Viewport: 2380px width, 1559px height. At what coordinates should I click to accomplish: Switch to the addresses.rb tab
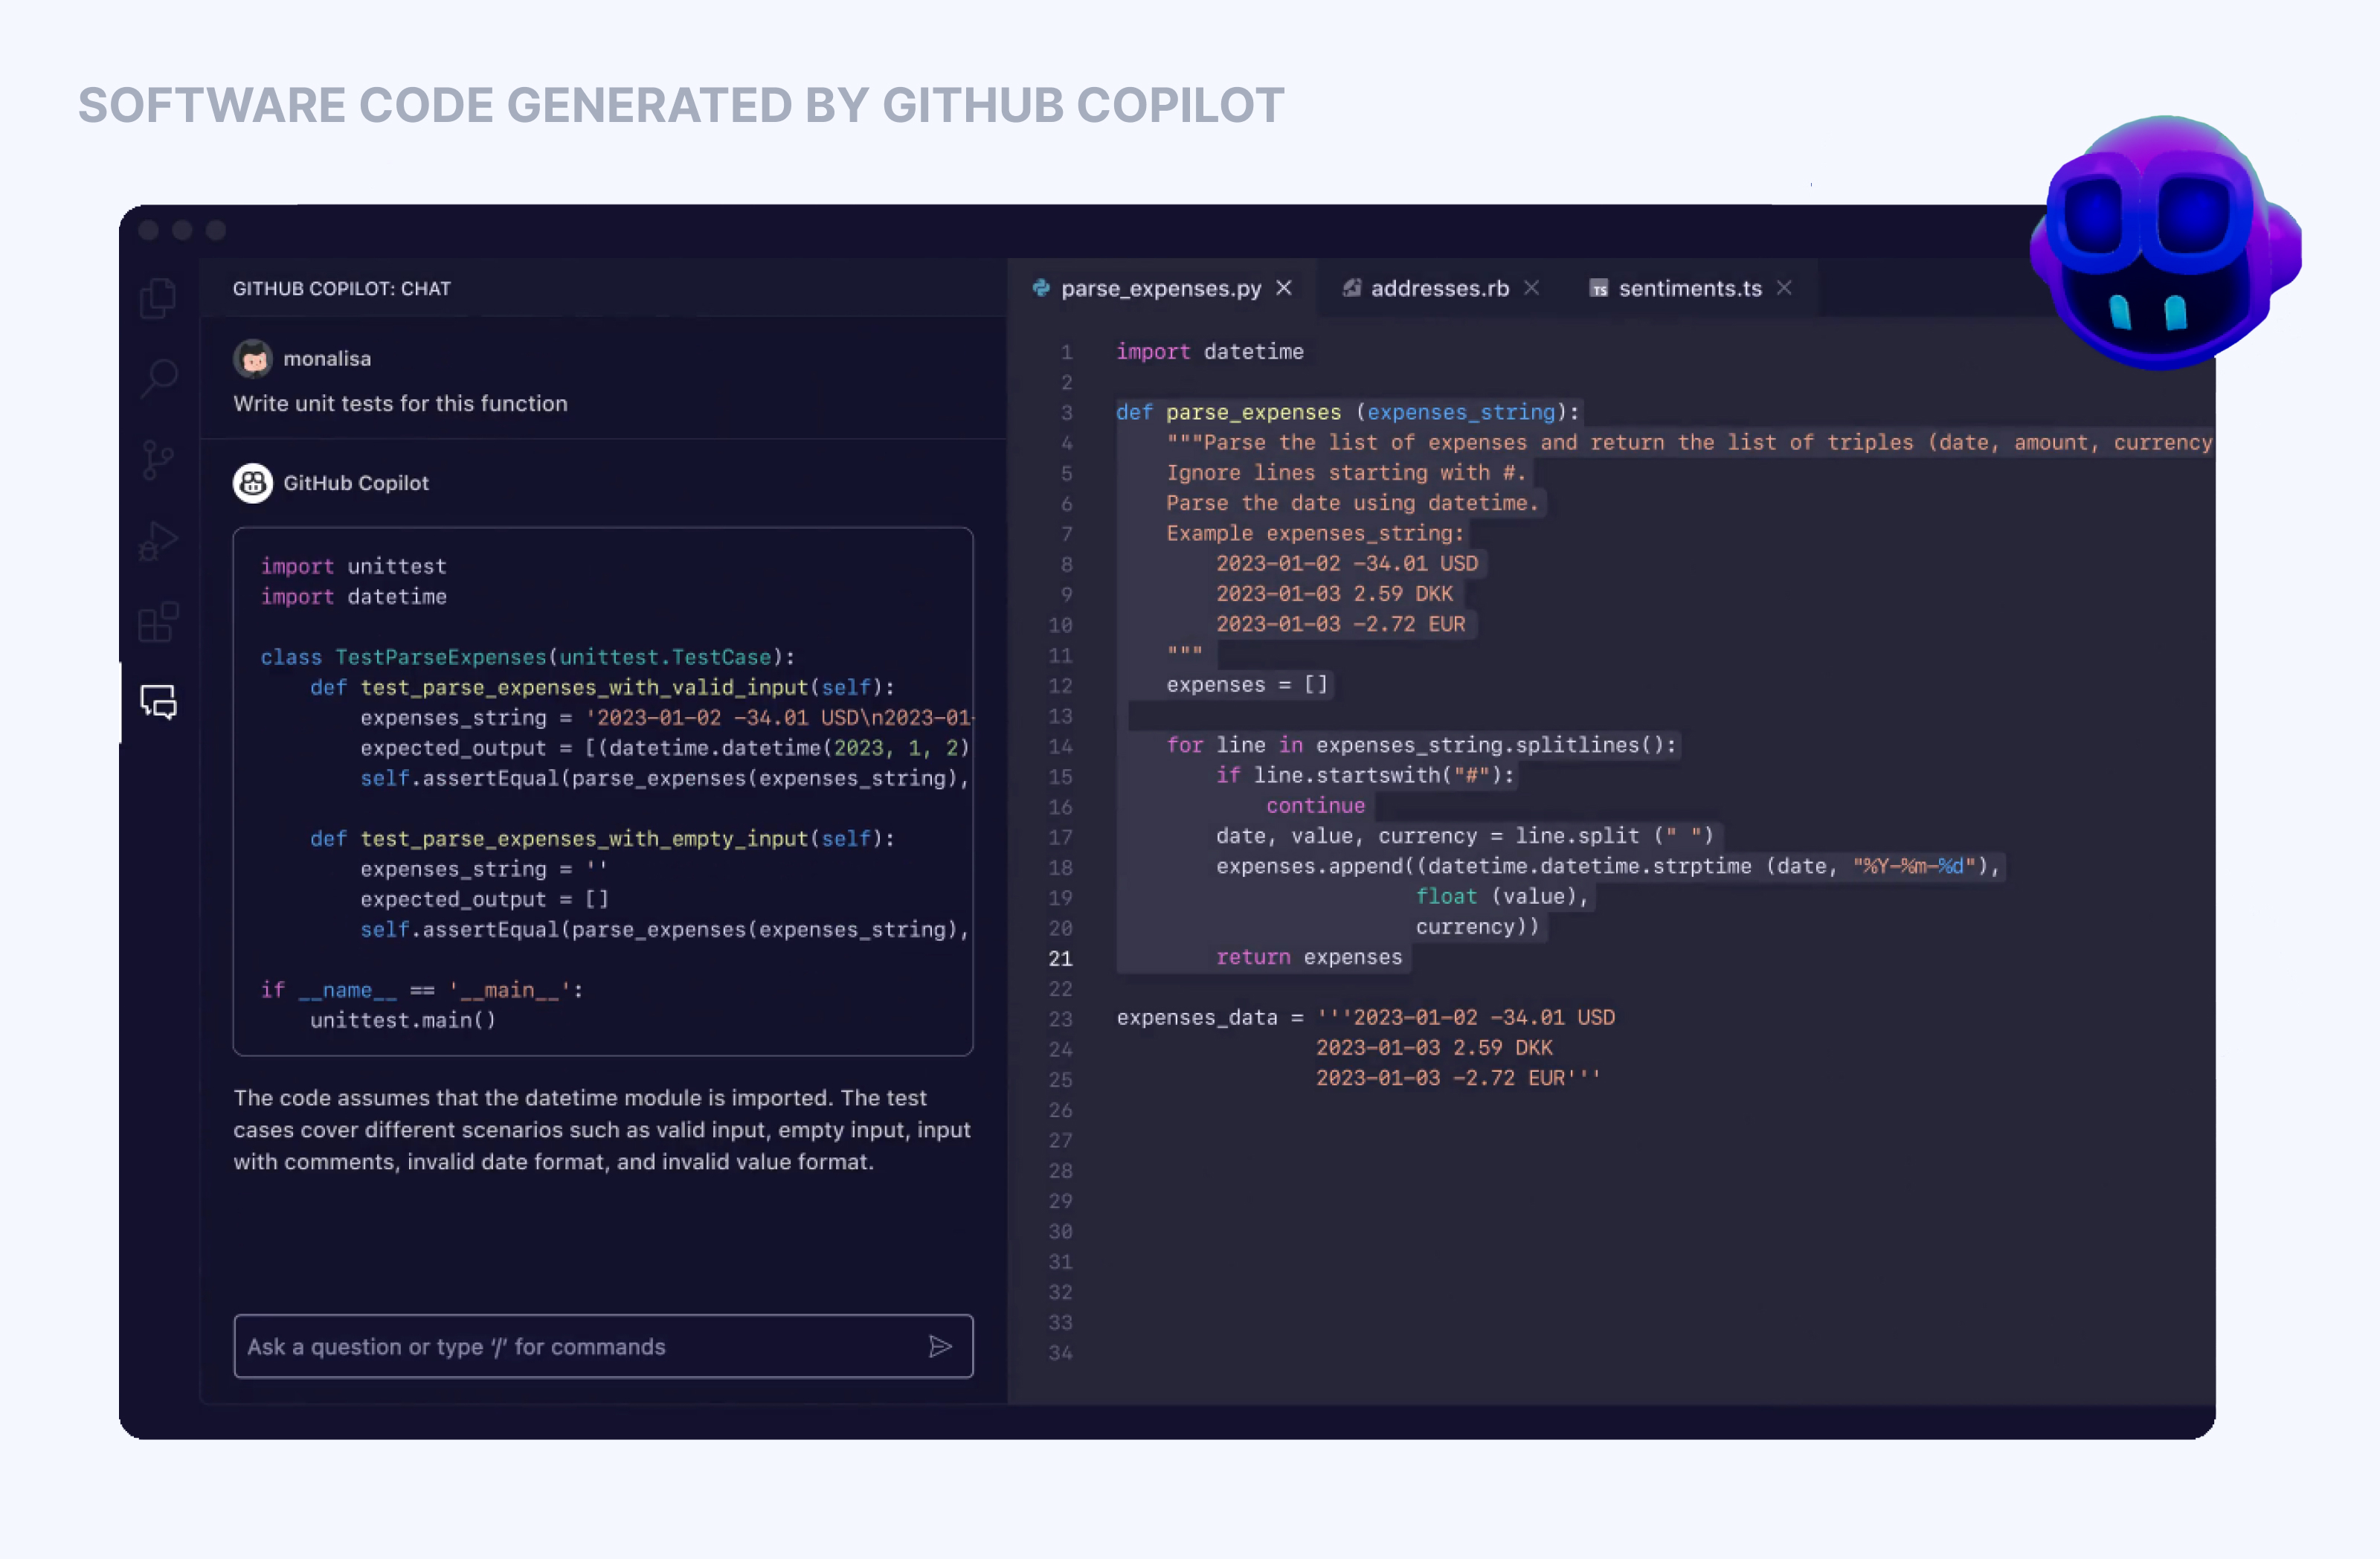pyautogui.click(x=1440, y=288)
